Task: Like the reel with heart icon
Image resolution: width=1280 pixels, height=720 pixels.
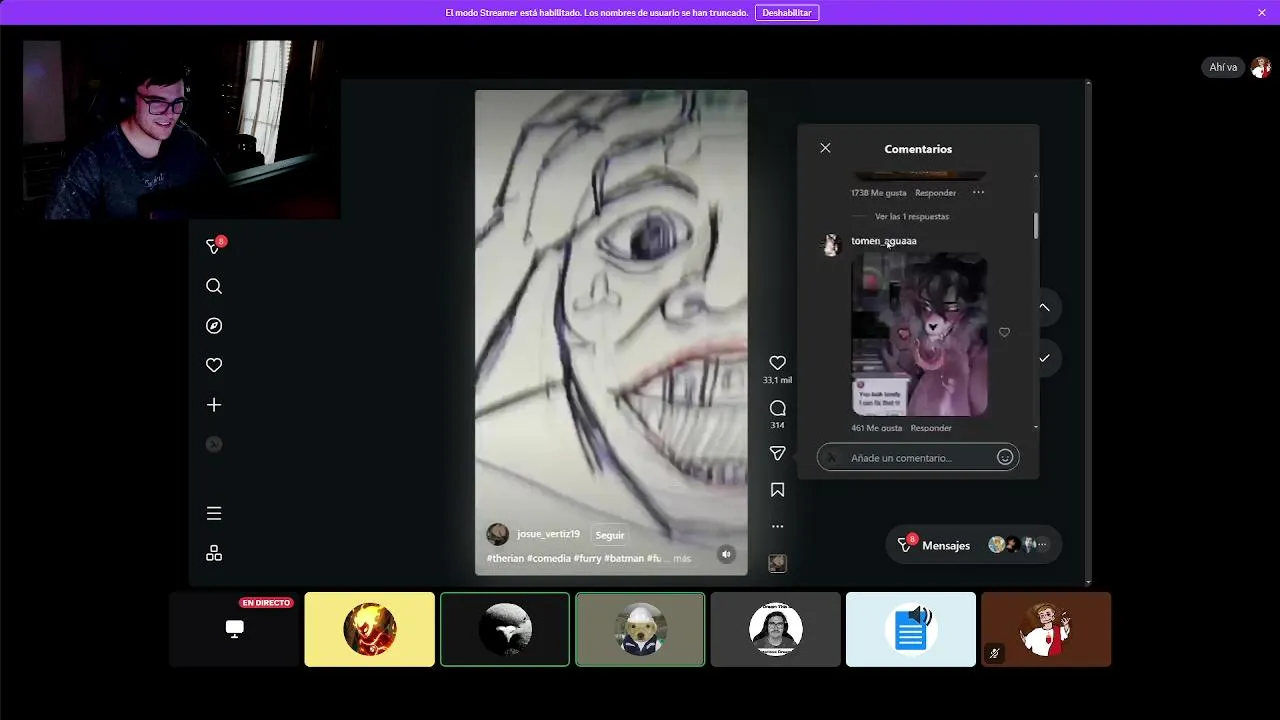Action: [x=777, y=362]
